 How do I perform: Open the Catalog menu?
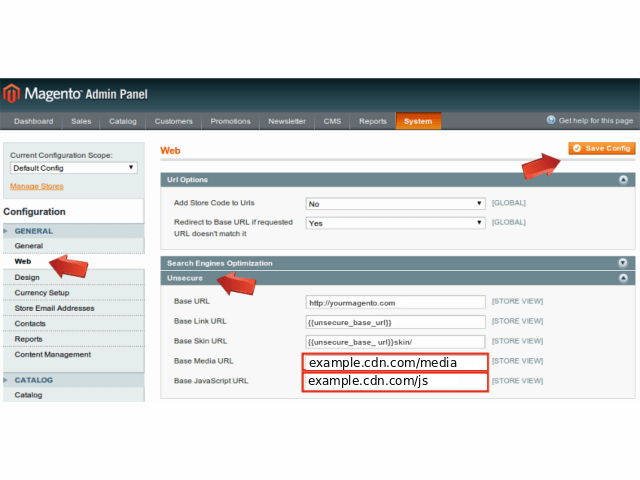(x=123, y=121)
